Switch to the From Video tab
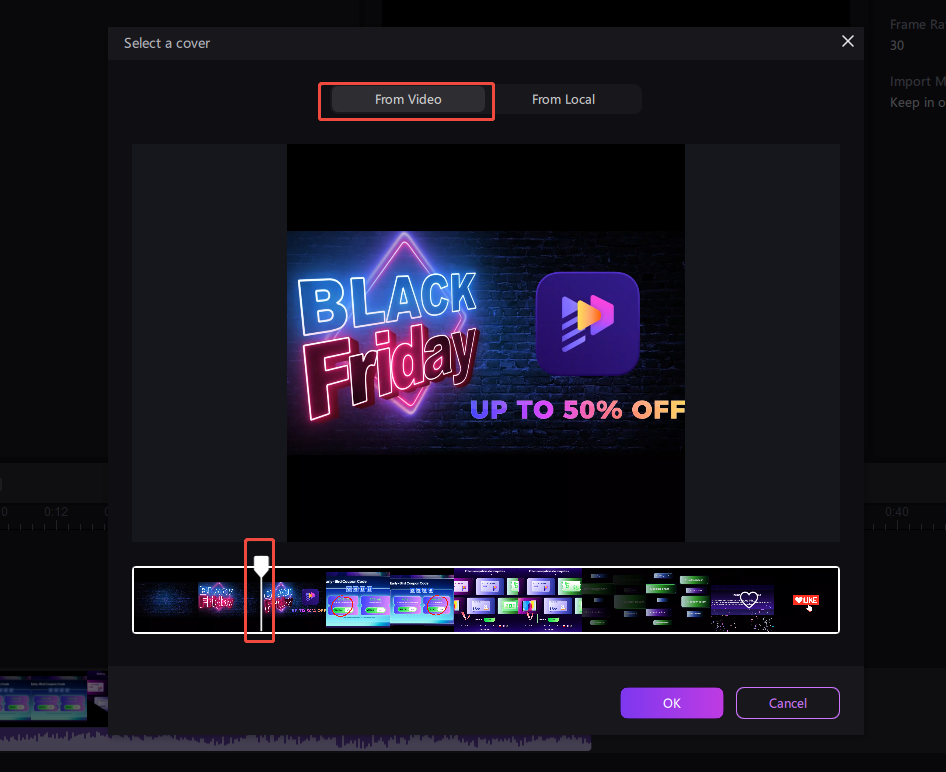Image resolution: width=946 pixels, height=772 pixels. pos(408,100)
